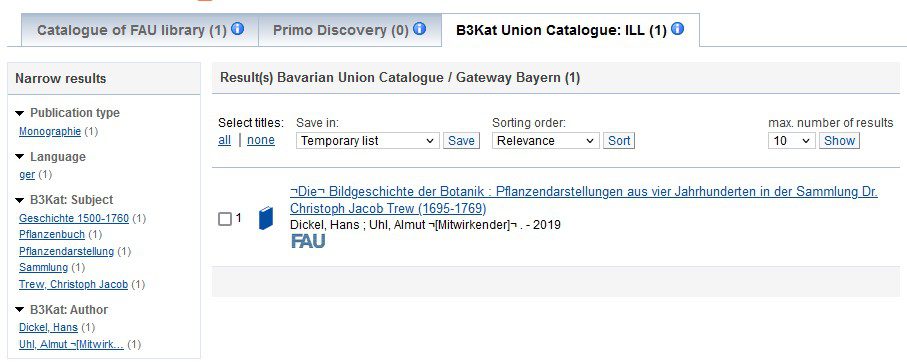Click info icon beside B3Kat Union Catalogue
Image resolution: width=907 pixels, height=362 pixels.
point(677,28)
